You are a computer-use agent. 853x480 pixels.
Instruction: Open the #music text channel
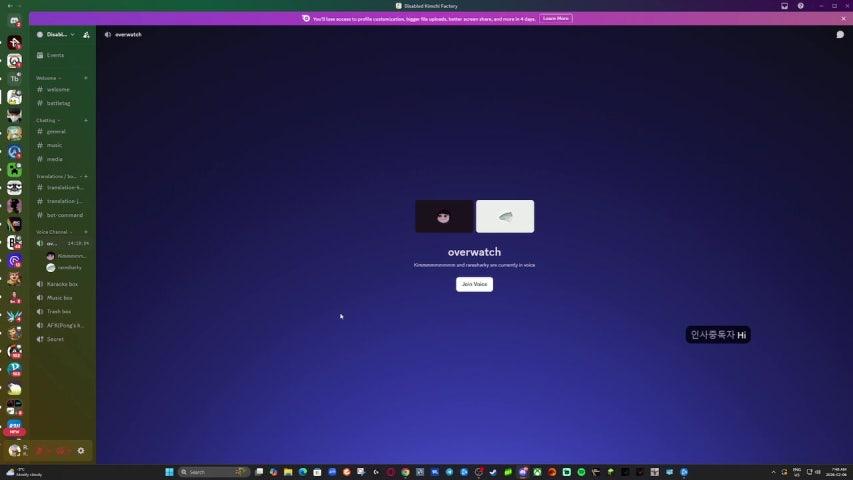point(62,145)
